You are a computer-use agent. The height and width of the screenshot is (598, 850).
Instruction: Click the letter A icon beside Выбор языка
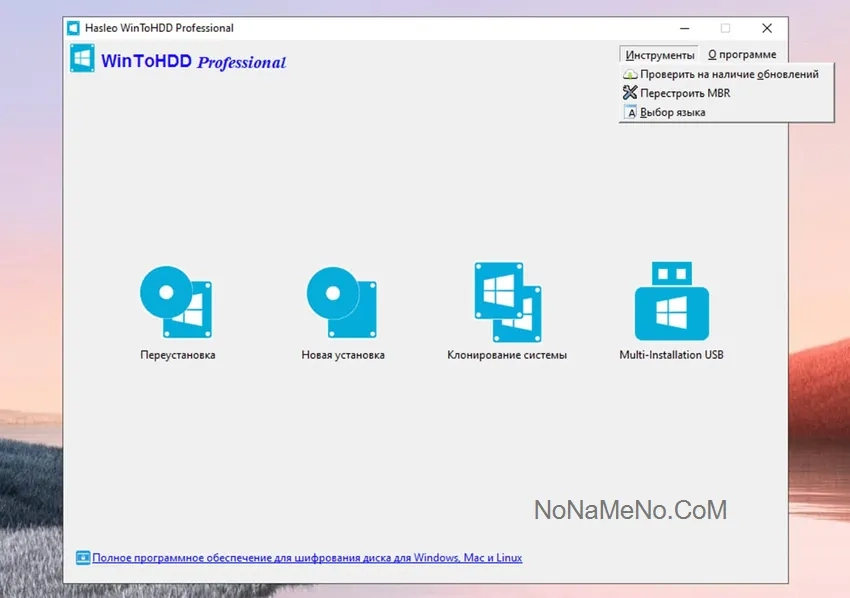(630, 112)
